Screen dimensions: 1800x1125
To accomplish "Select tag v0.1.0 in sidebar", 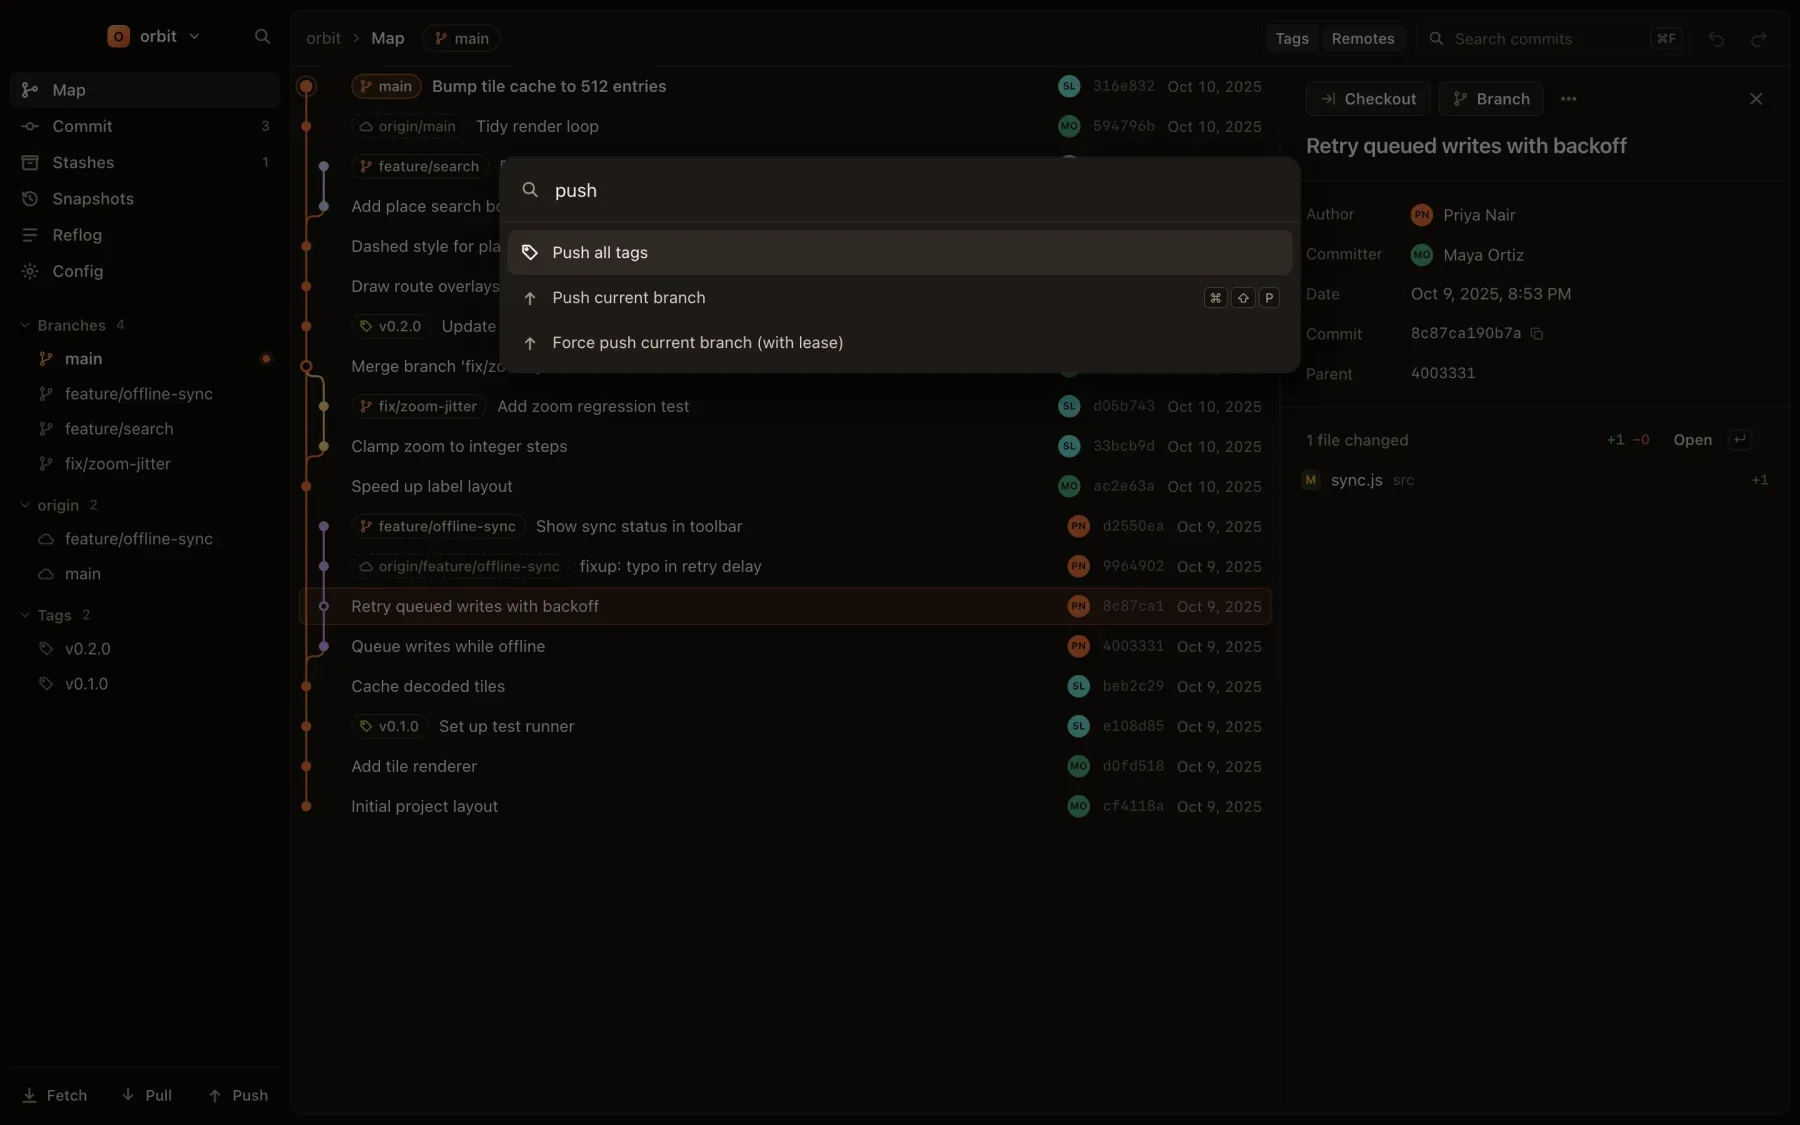I will 145,684.
